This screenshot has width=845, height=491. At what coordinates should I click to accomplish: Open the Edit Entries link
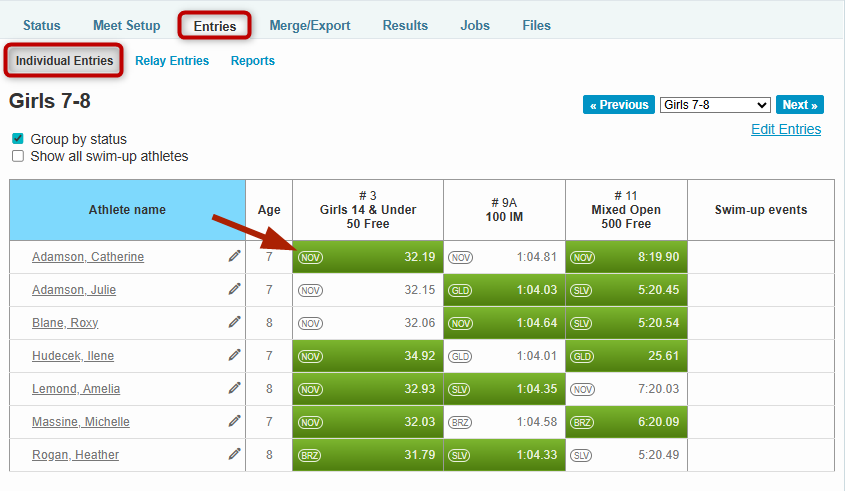(785, 129)
